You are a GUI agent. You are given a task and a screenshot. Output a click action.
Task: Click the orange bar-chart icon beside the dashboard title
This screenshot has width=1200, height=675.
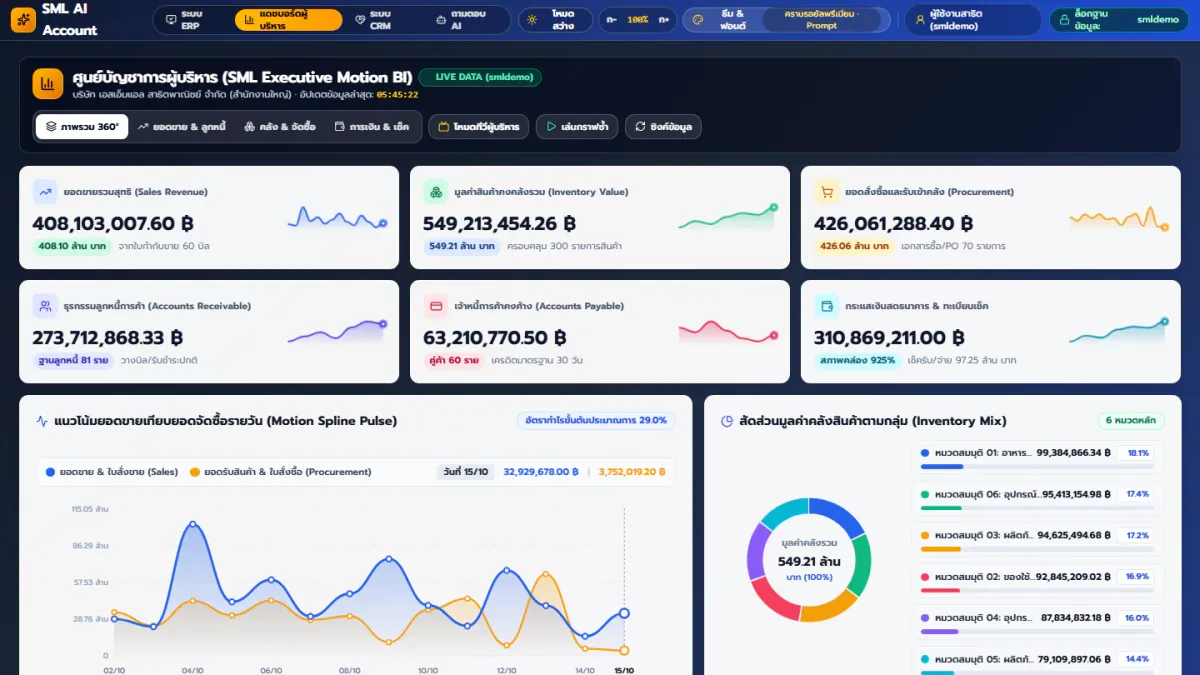click(48, 84)
